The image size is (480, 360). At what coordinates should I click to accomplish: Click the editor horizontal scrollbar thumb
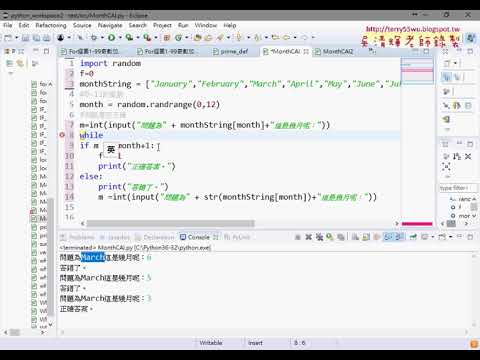click(170, 223)
